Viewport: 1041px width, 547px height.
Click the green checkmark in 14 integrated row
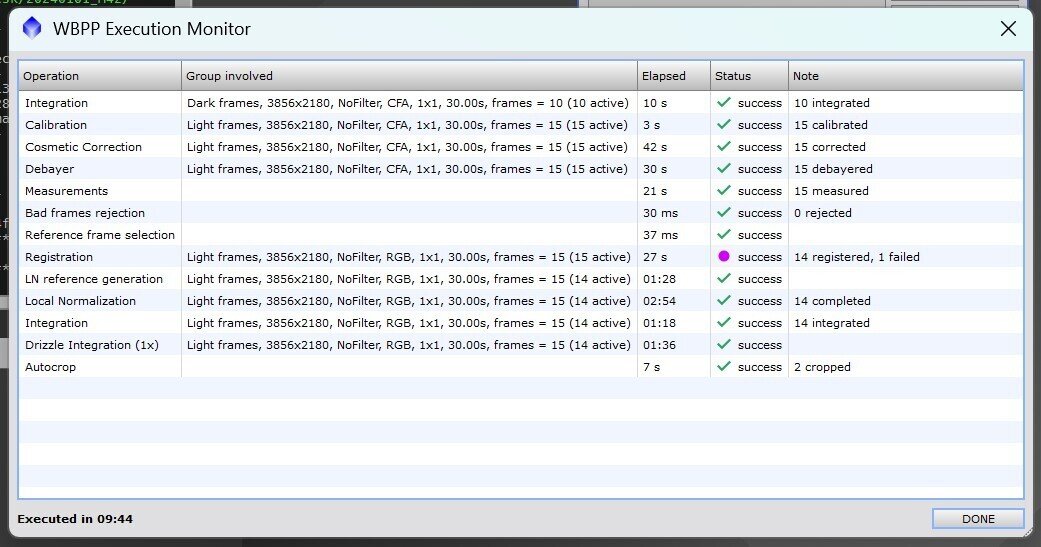point(724,322)
